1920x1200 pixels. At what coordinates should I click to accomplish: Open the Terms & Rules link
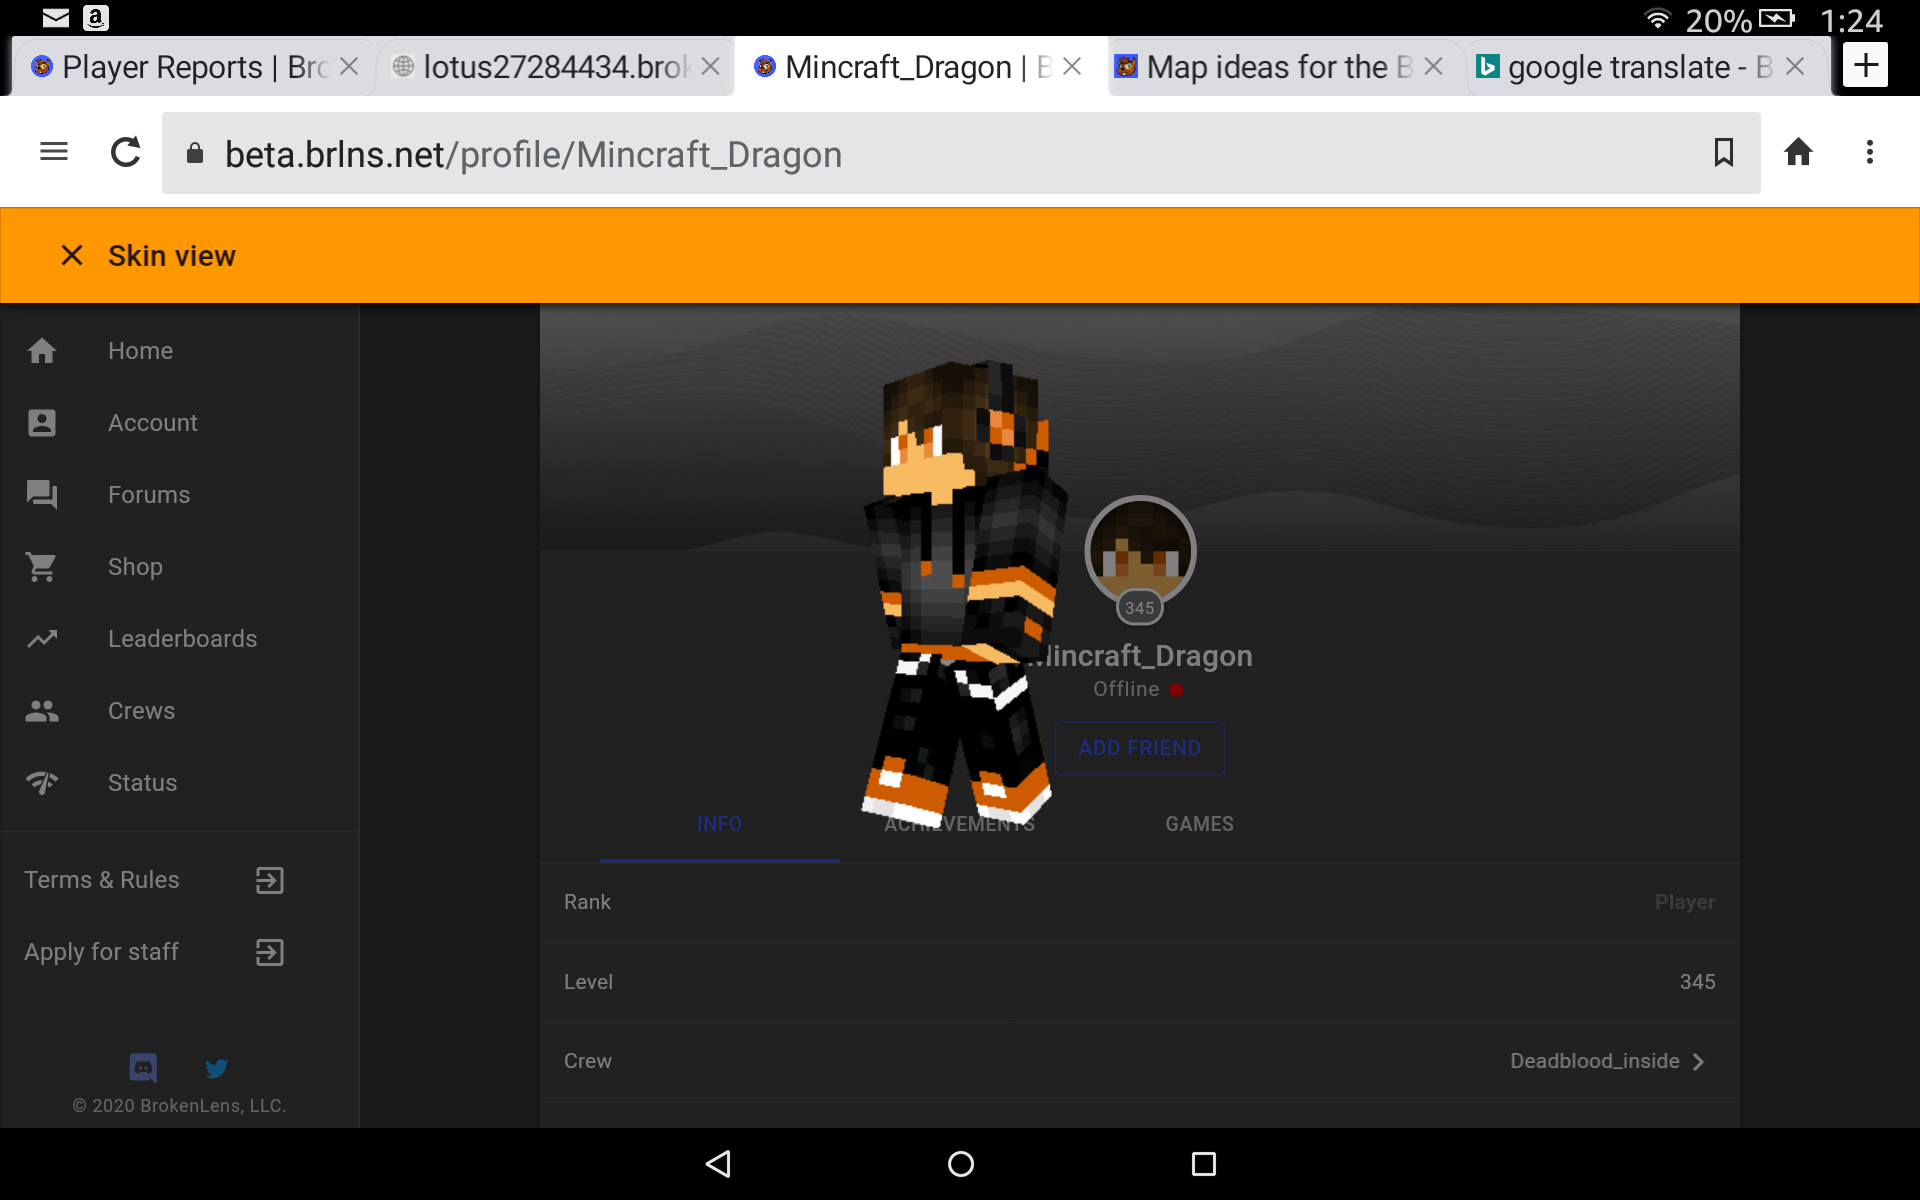(x=102, y=880)
